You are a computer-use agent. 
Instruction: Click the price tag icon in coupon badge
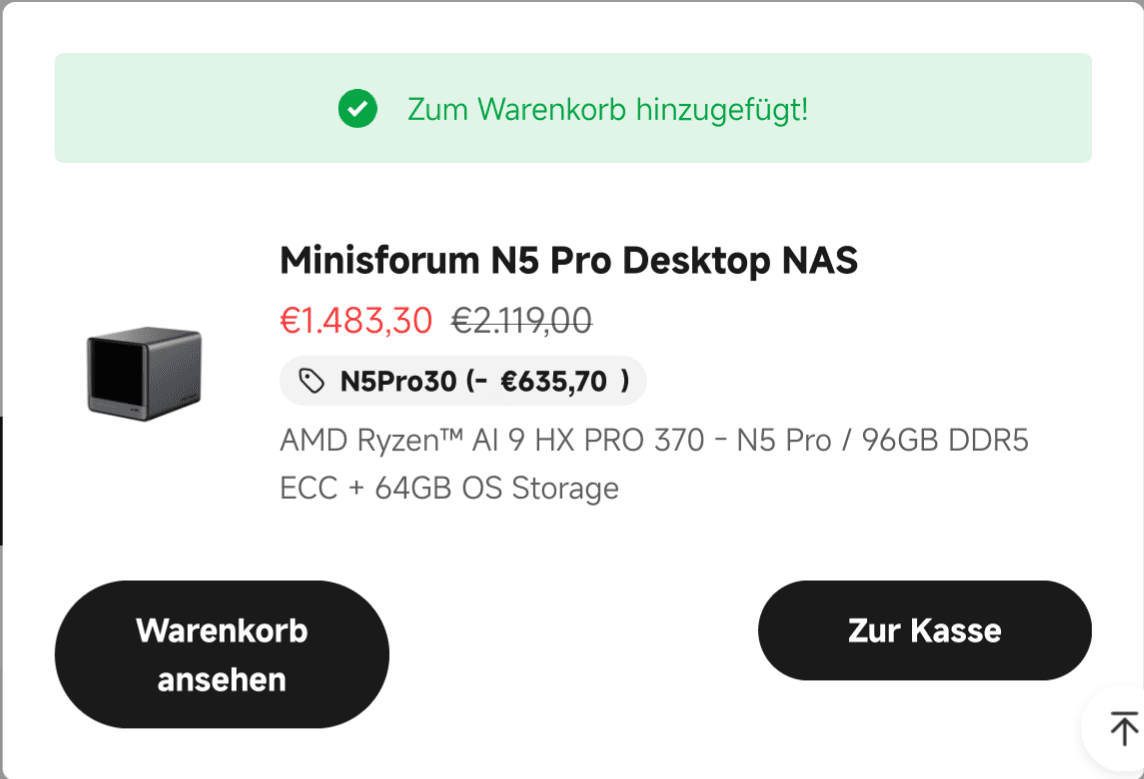312,381
